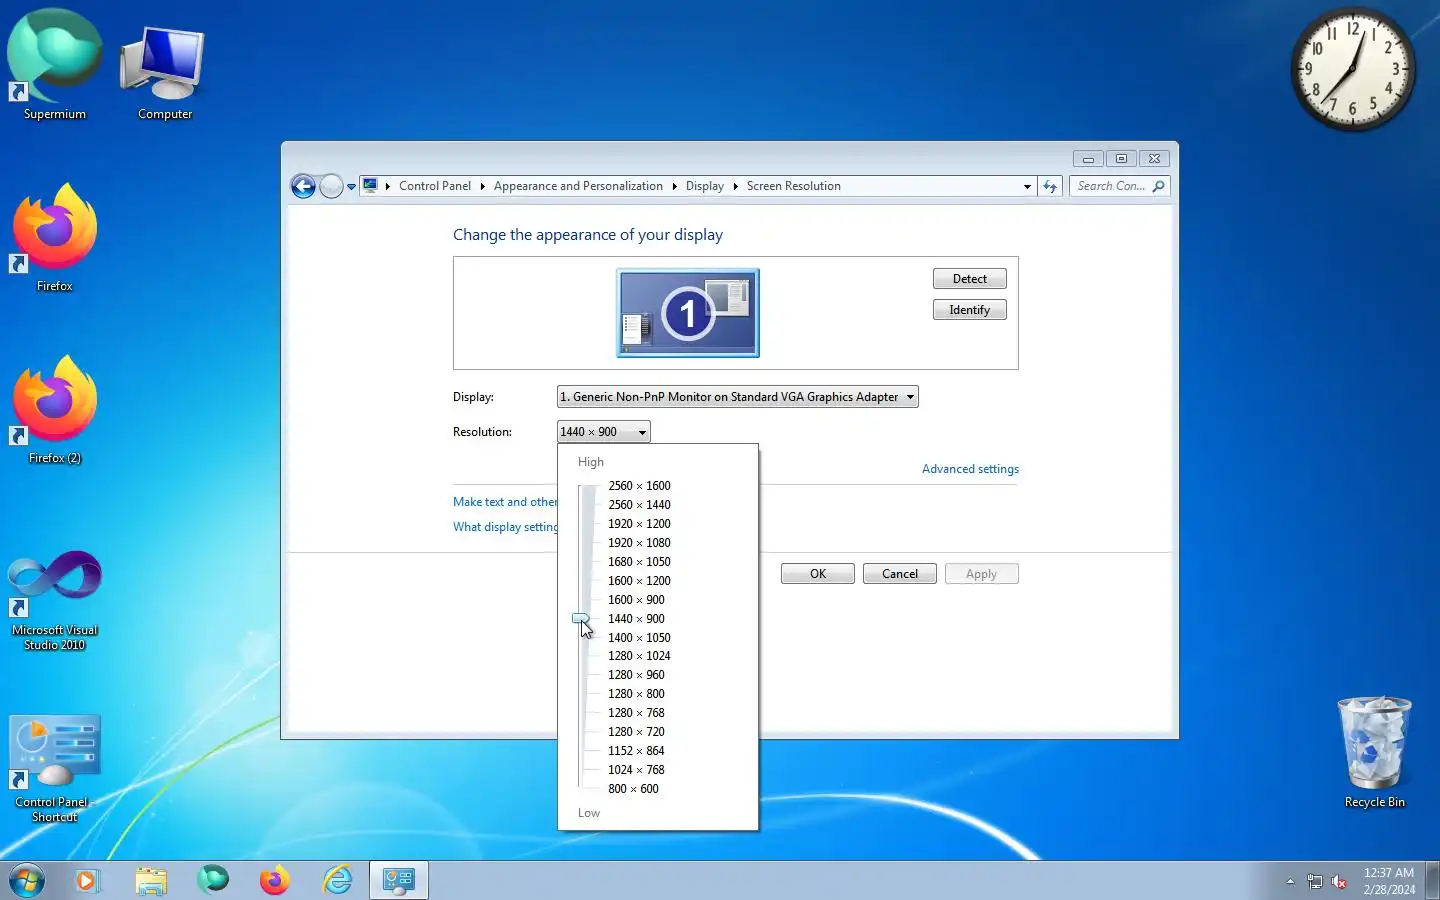The height and width of the screenshot is (900, 1440).
Task: Click the Show desktop strip
Action: point(1432,880)
